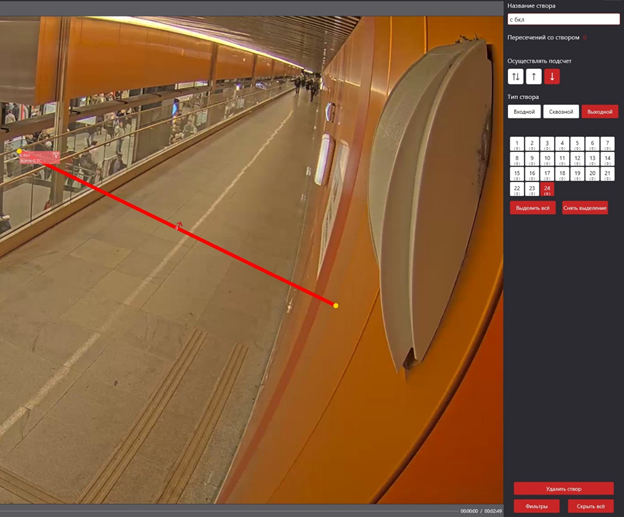Toggle cell number 24 in the grid
The image size is (624, 517).
pos(547,189)
